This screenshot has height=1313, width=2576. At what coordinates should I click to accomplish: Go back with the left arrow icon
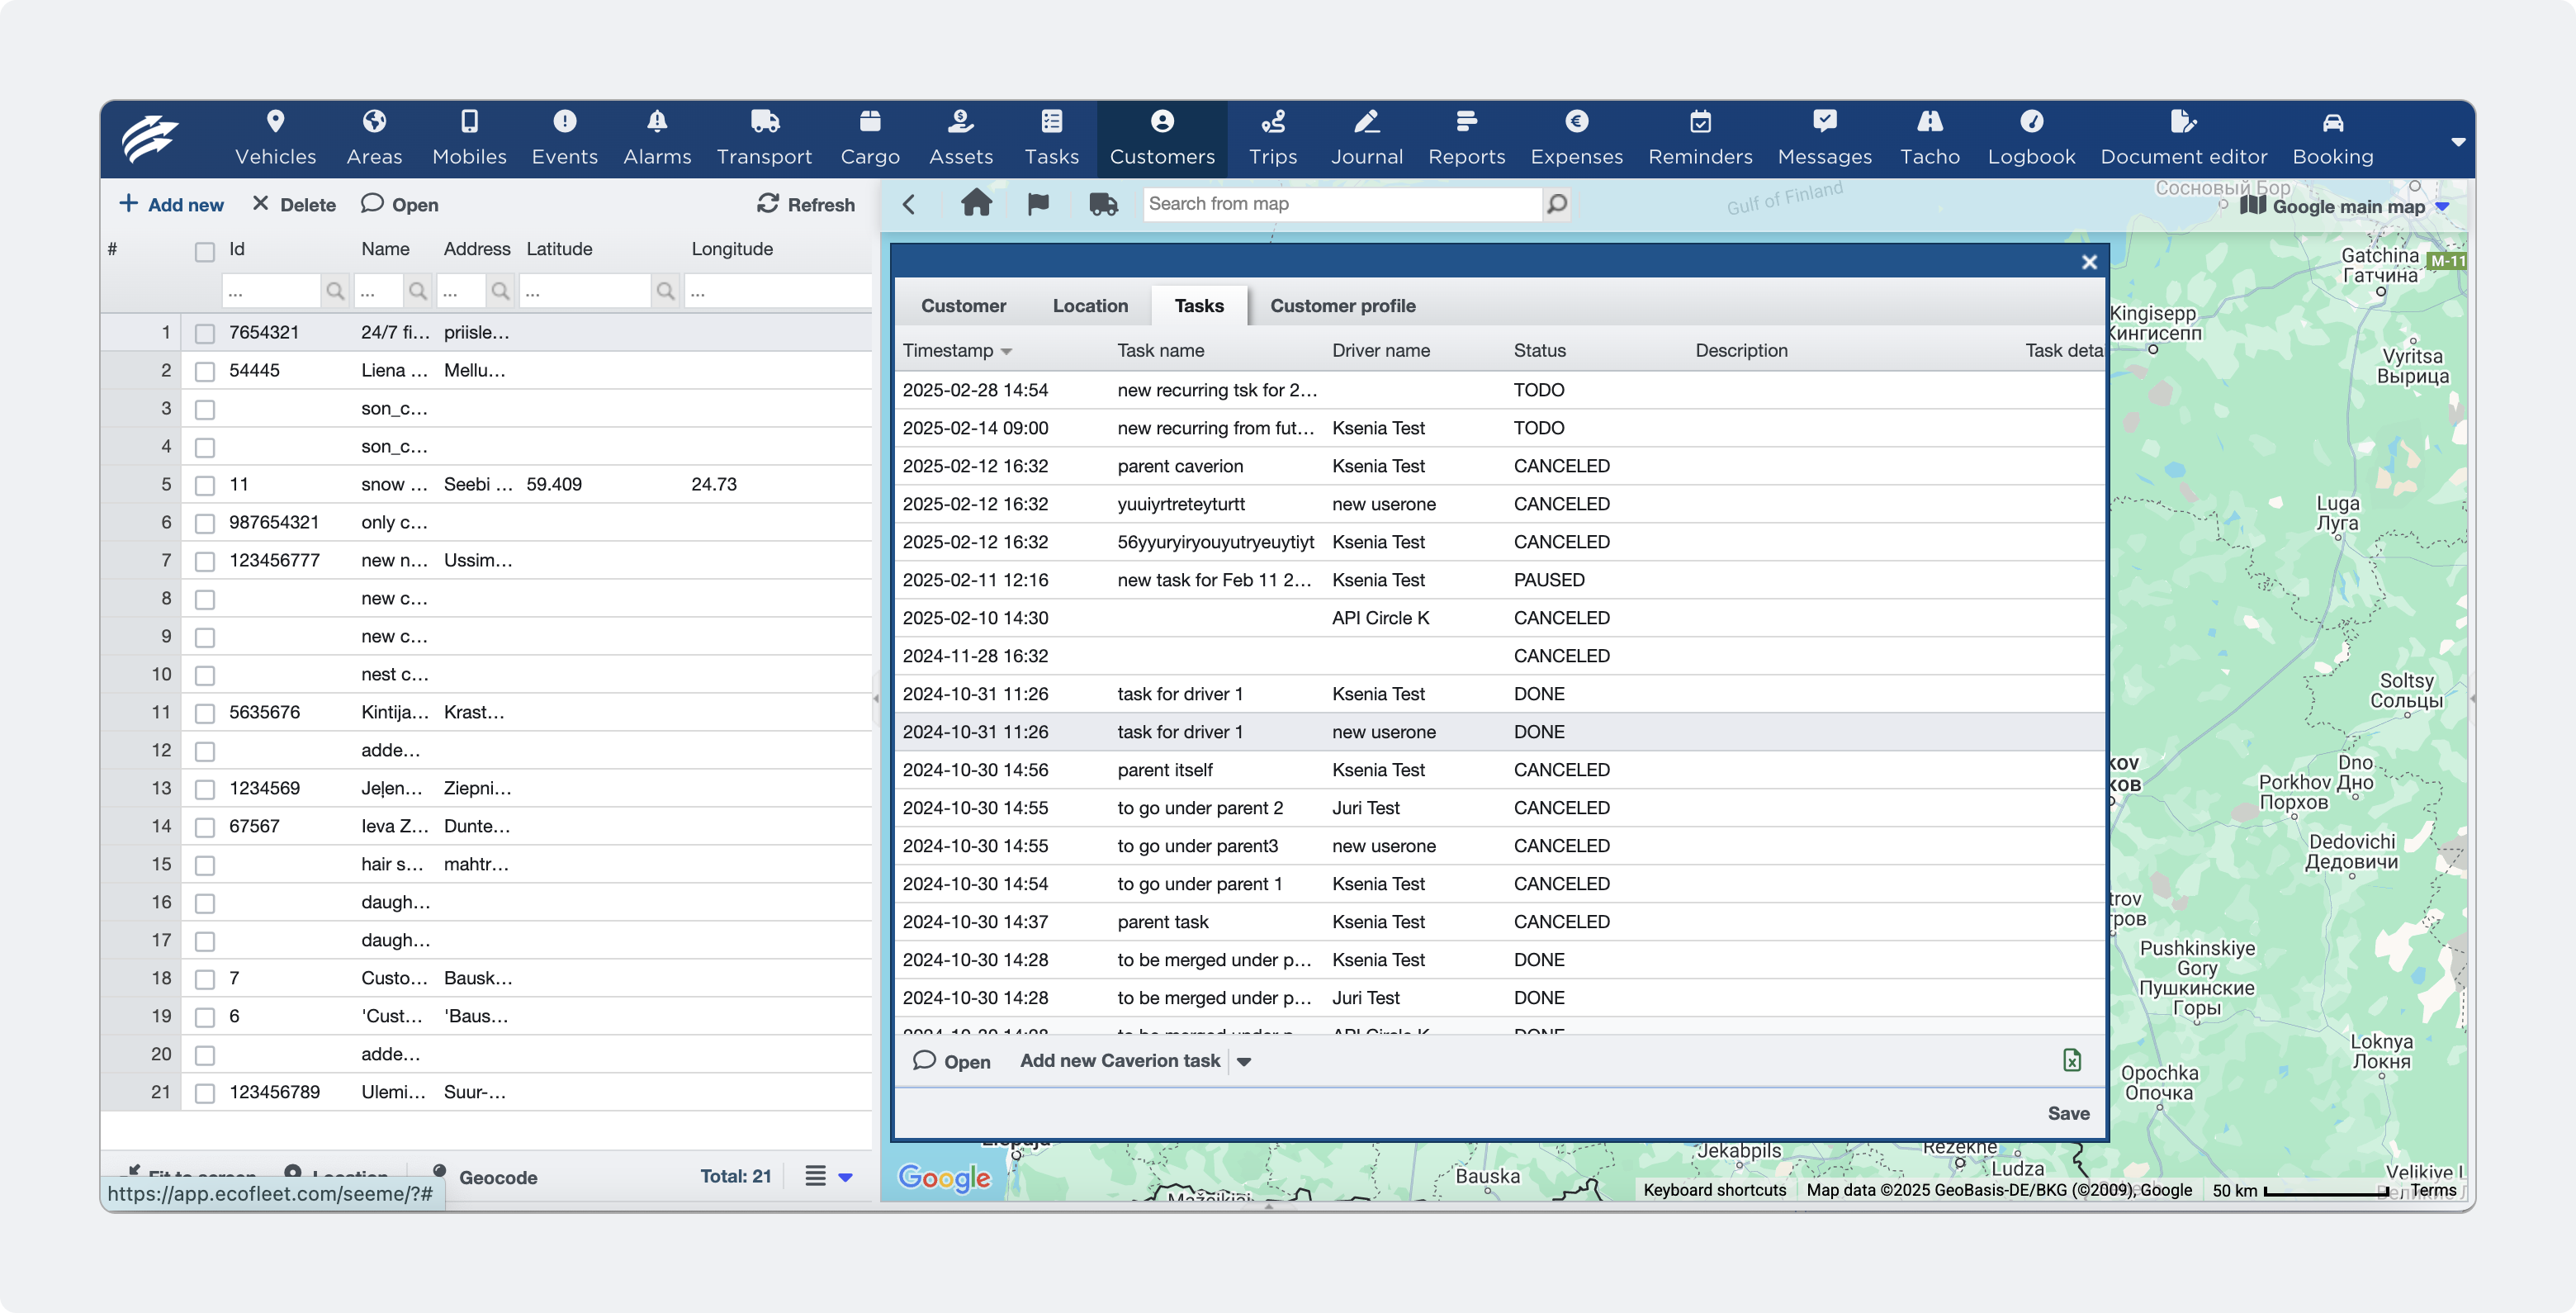[x=908, y=204]
